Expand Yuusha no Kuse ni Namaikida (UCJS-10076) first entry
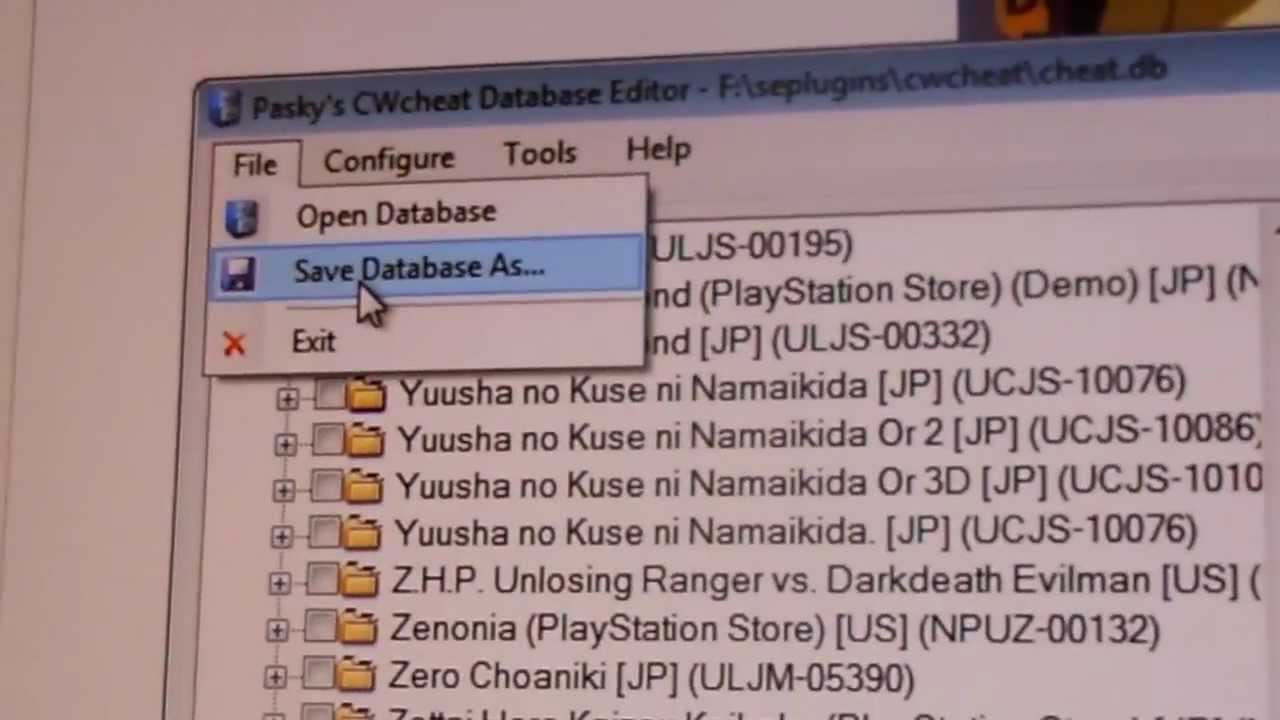The image size is (1280, 720). pyautogui.click(x=287, y=398)
